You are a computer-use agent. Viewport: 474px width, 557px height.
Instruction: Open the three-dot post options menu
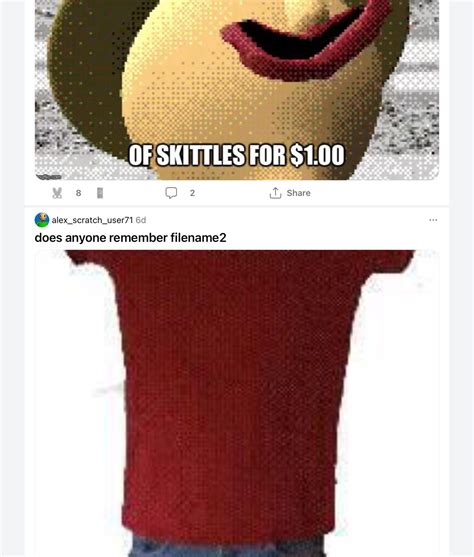pyautogui.click(x=433, y=220)
